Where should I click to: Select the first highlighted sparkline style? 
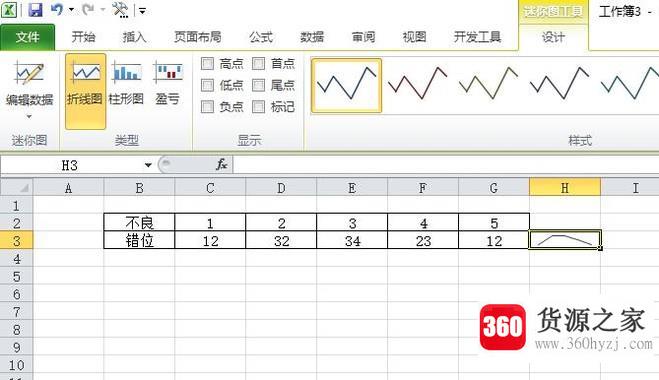pyautogui.click(x=346, y=86)
